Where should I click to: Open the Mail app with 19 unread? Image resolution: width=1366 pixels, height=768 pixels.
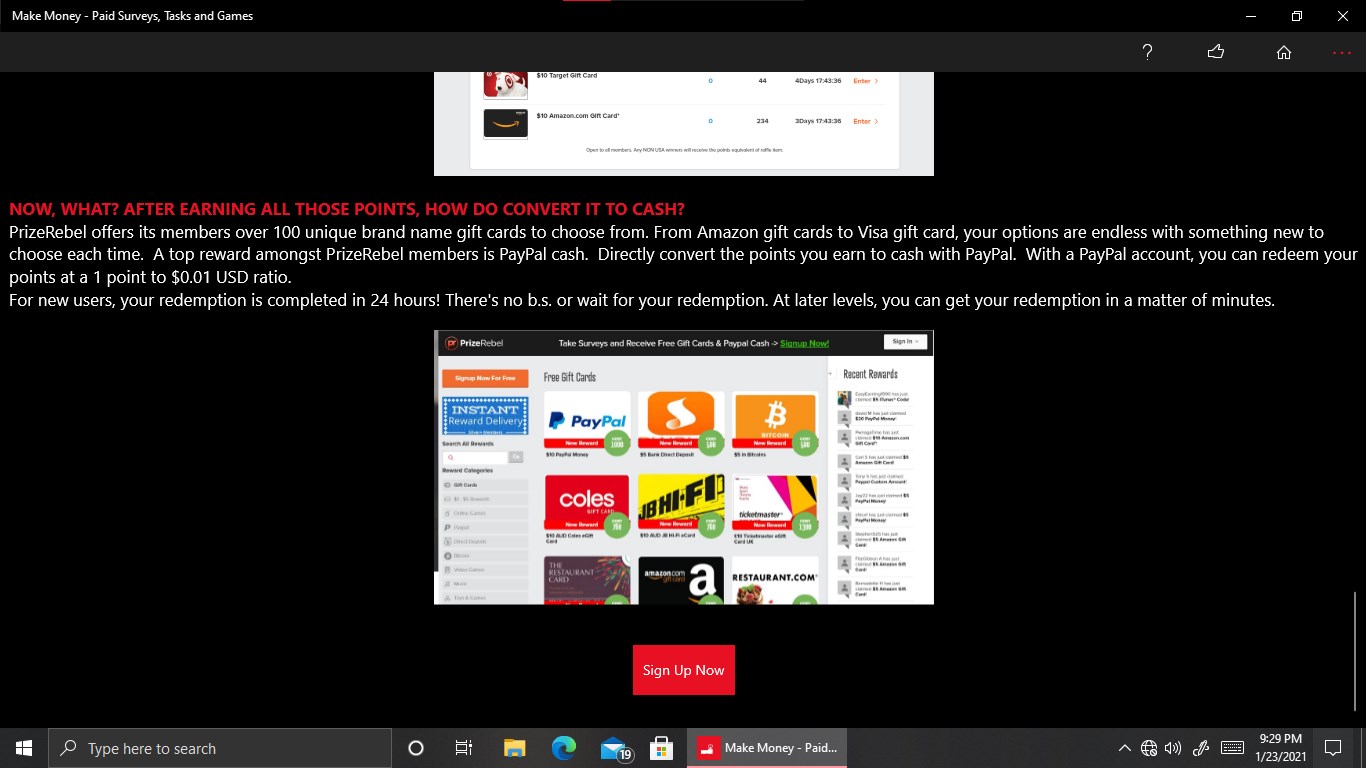[614, 748]
